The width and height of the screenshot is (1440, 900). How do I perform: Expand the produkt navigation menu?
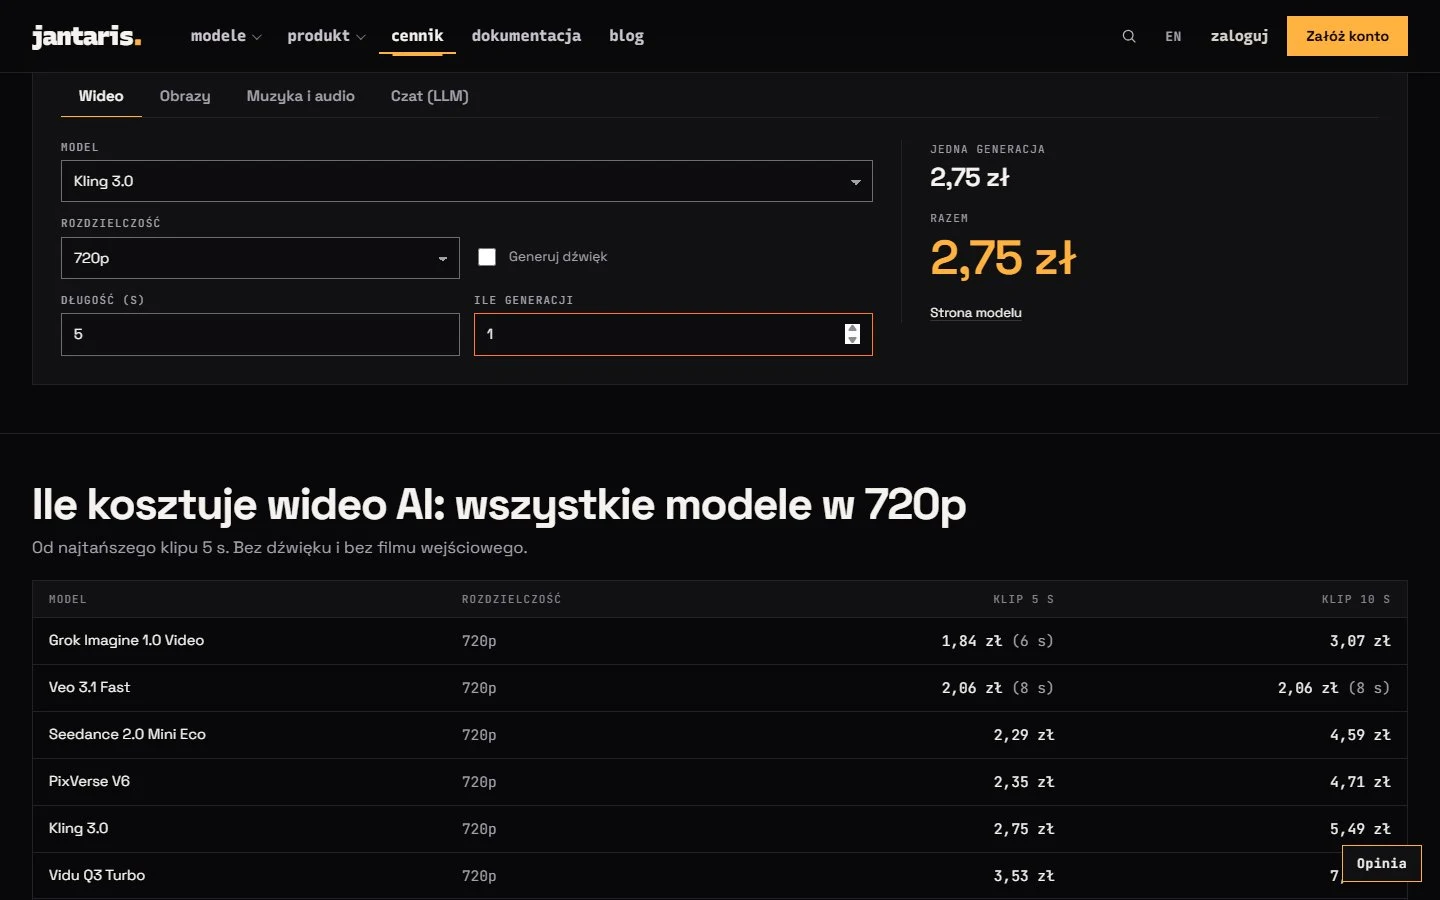(326, 36)
